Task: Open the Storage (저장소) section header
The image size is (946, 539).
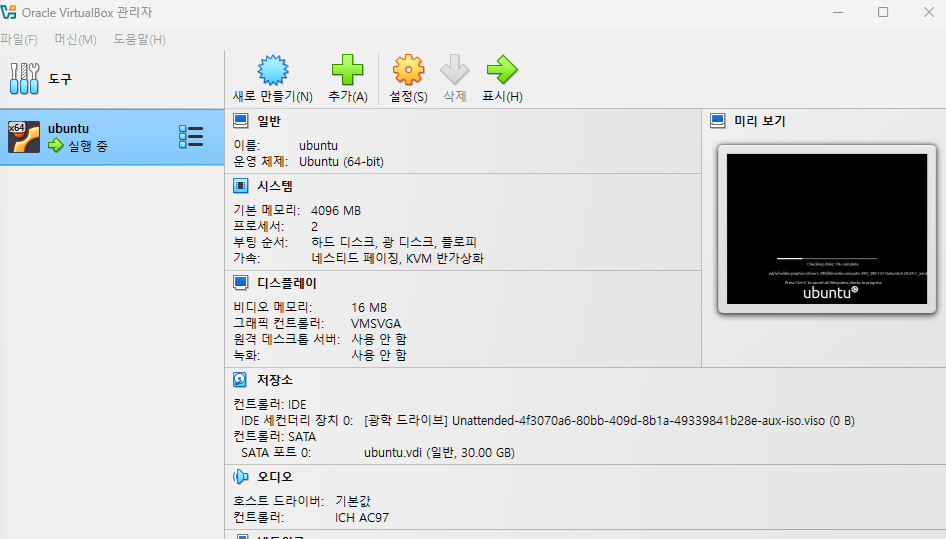Action: [x=275, y=380]
